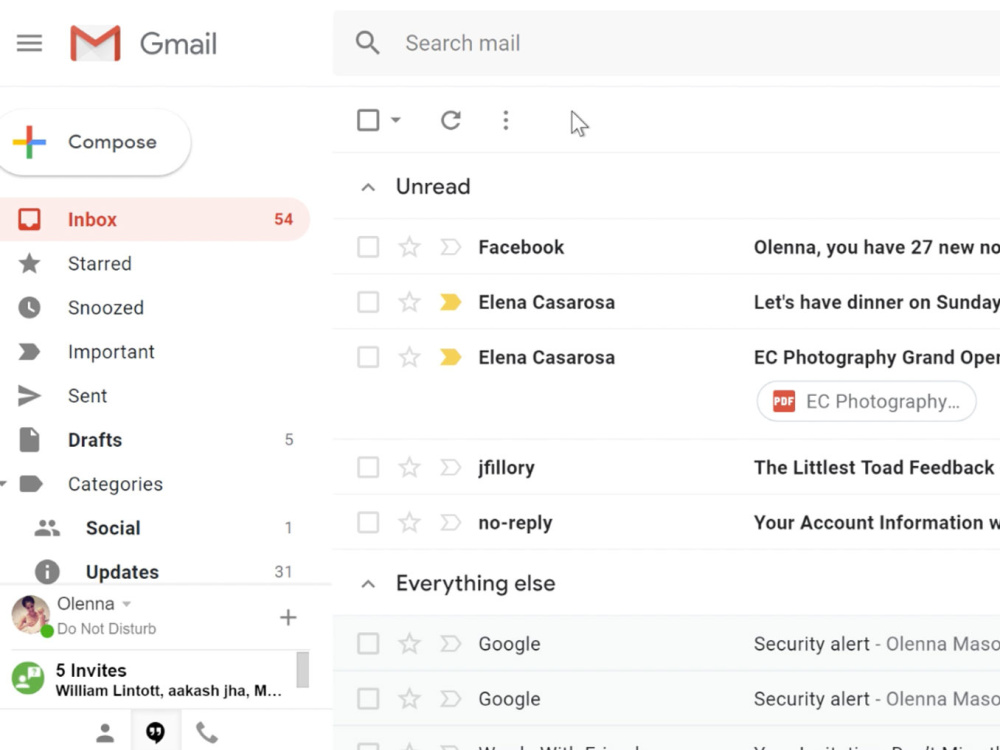Image resolution: width=1000 pixels, height=750 pixels.
Task: Star the first Google Security alert email
Action: (x=409, y=643)
